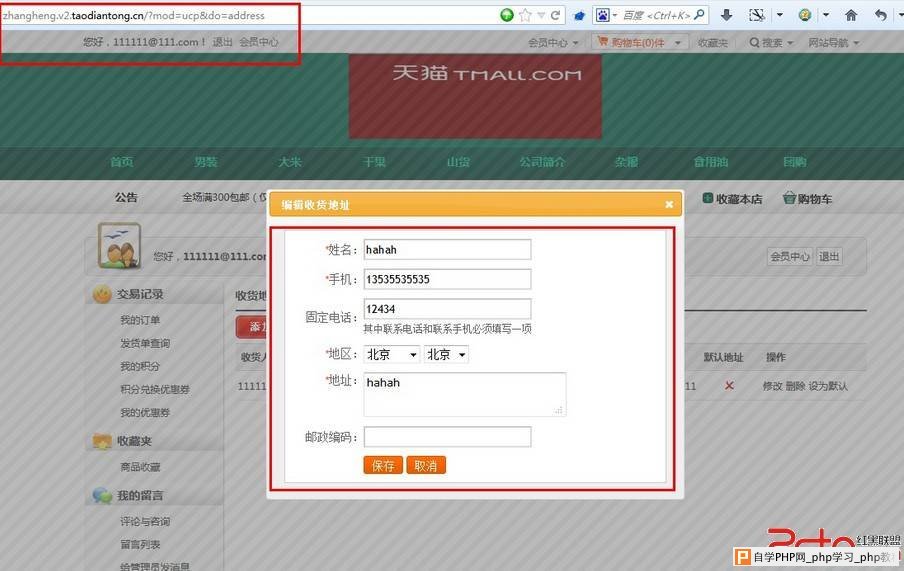Open 发货单查询 in the sidebar
Screen dimensions: 904x571
coord(145,343)
